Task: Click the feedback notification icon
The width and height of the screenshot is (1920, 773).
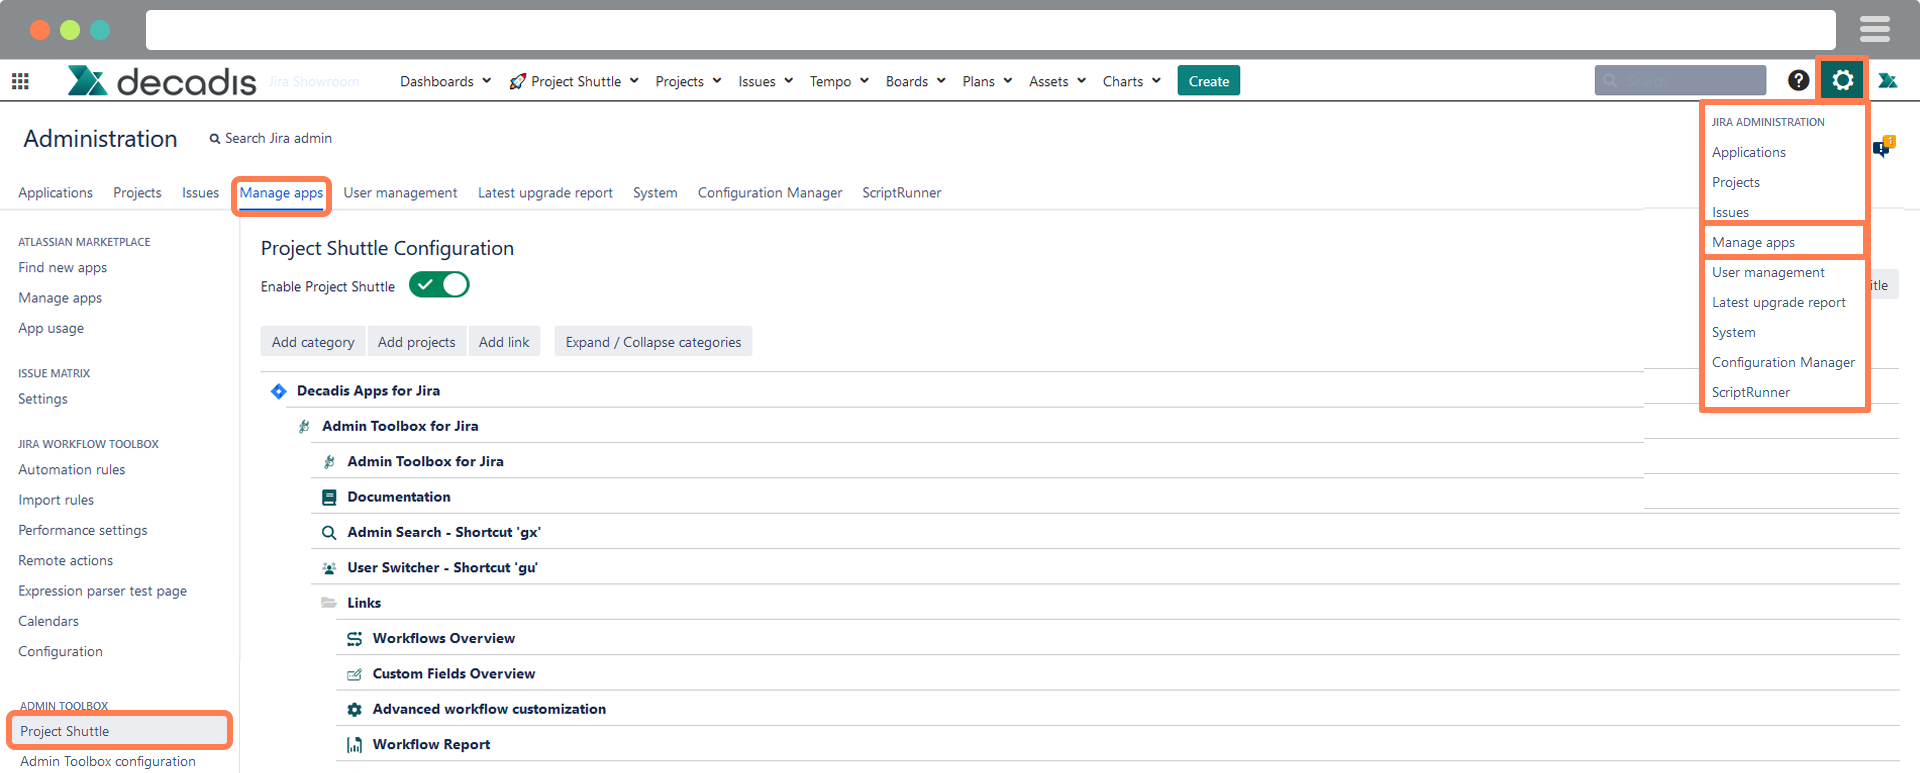Action: point(1882,148)
